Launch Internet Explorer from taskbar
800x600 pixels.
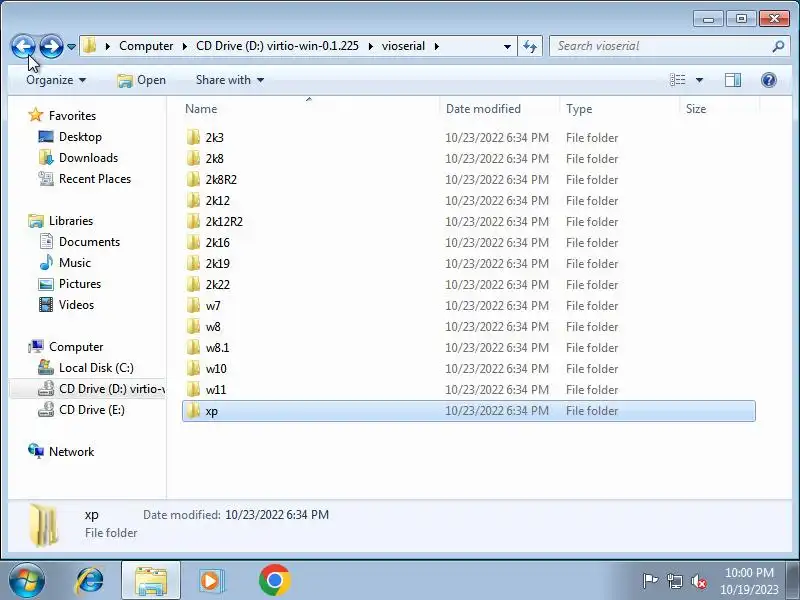[x=90, y=581]
